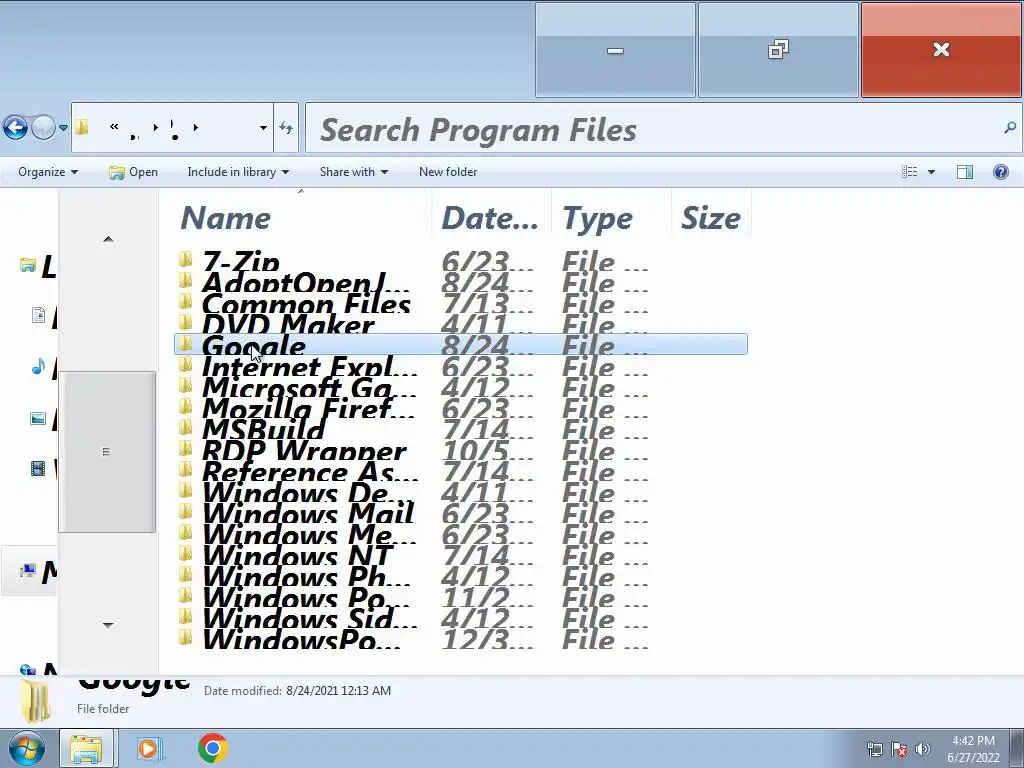This screenshot has width=1024, height=768.
Task: Refresh the folder view
Action: point(286,128)
